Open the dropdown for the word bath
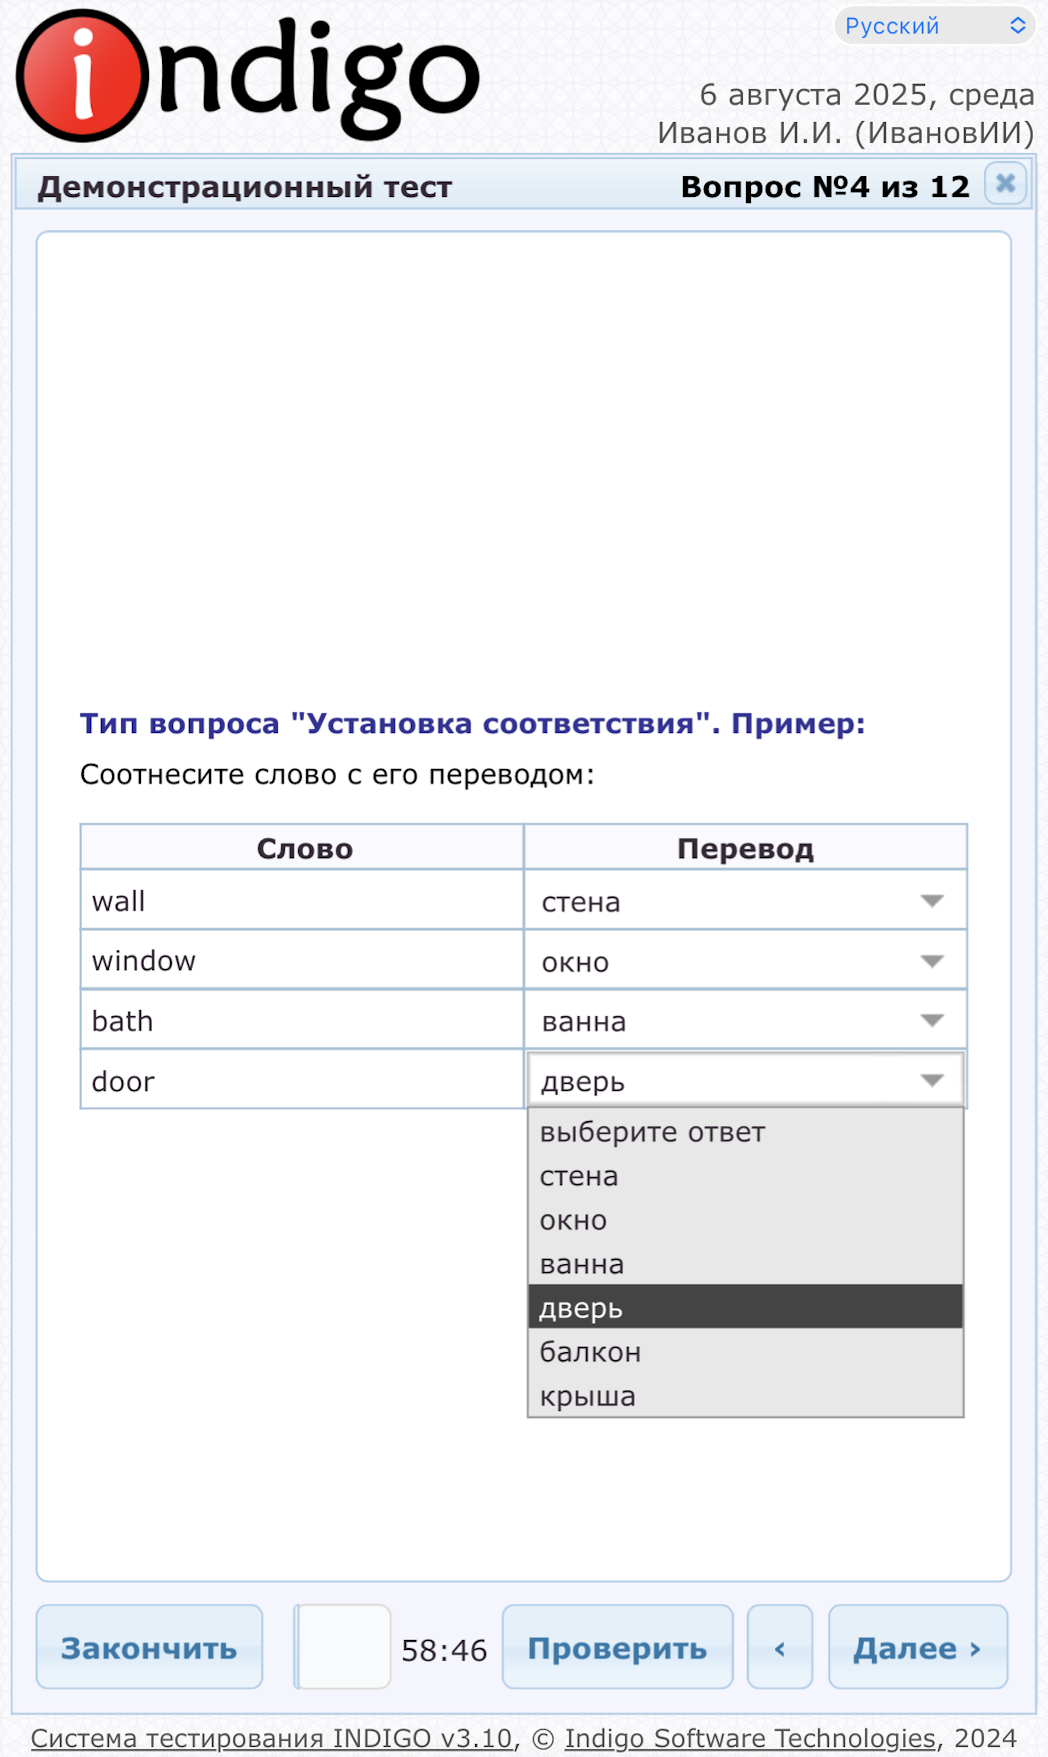 coord(744,1021)
